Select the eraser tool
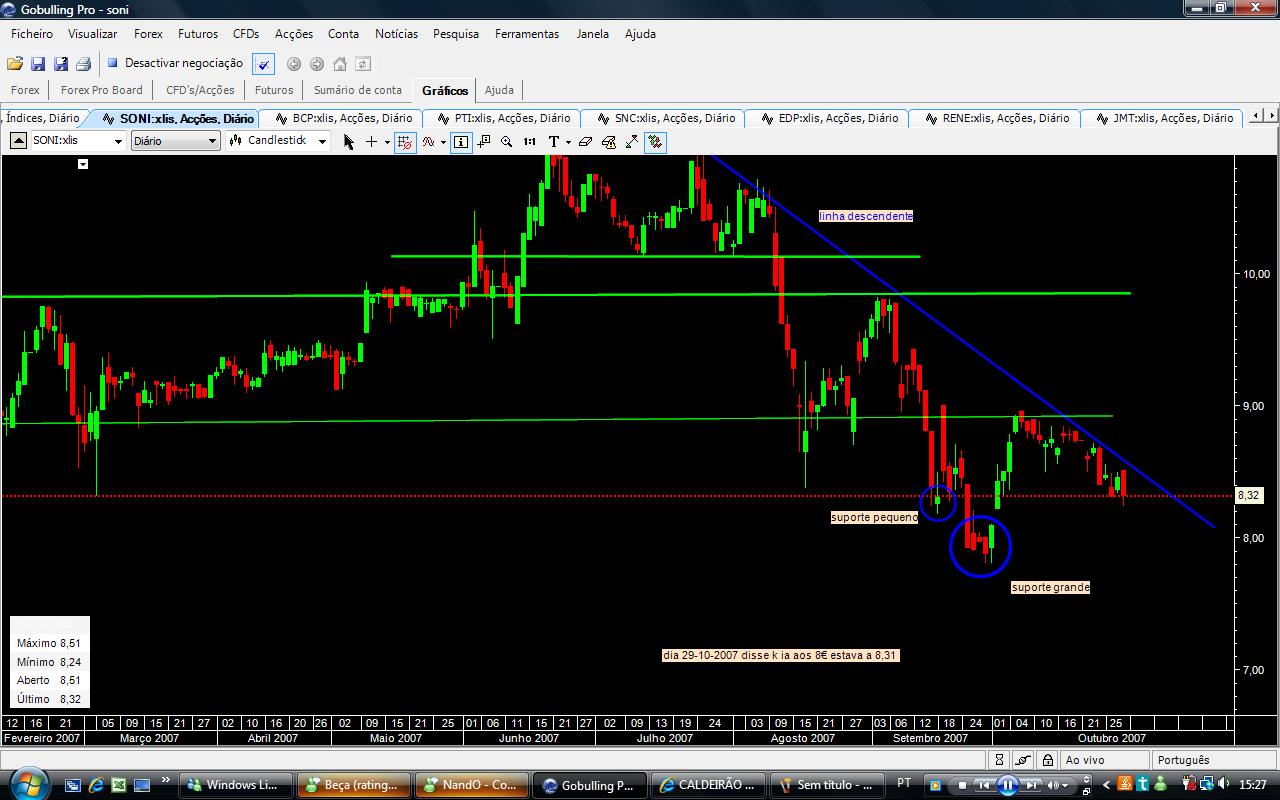The width and height of the screenshot is (1280, 800). (x=586, y=141)
